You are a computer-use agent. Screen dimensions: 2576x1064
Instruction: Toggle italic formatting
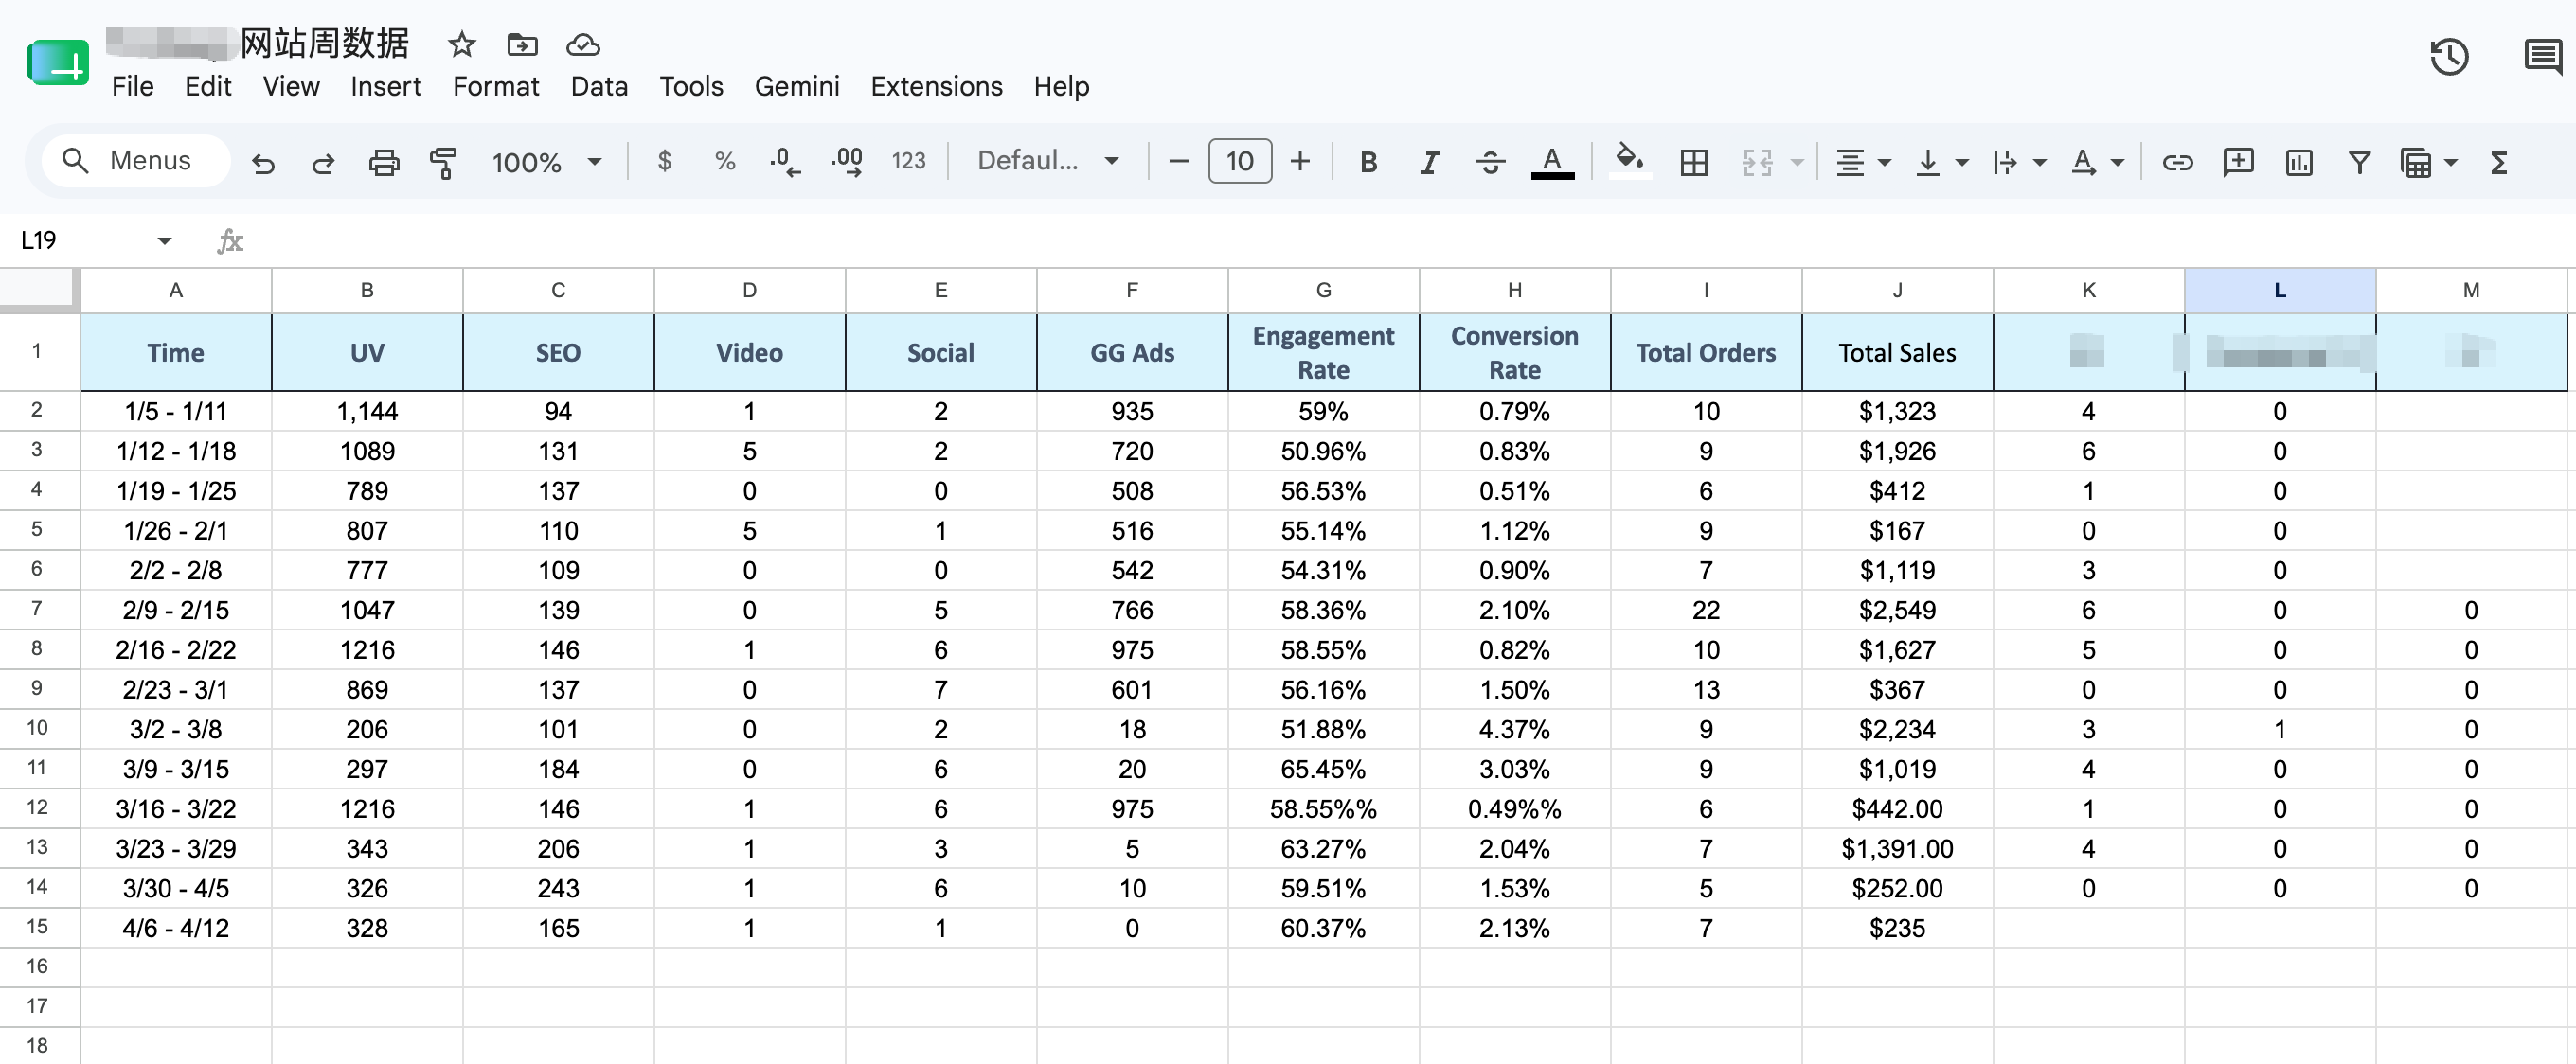pyautogui.click(x=1430, y=162)
